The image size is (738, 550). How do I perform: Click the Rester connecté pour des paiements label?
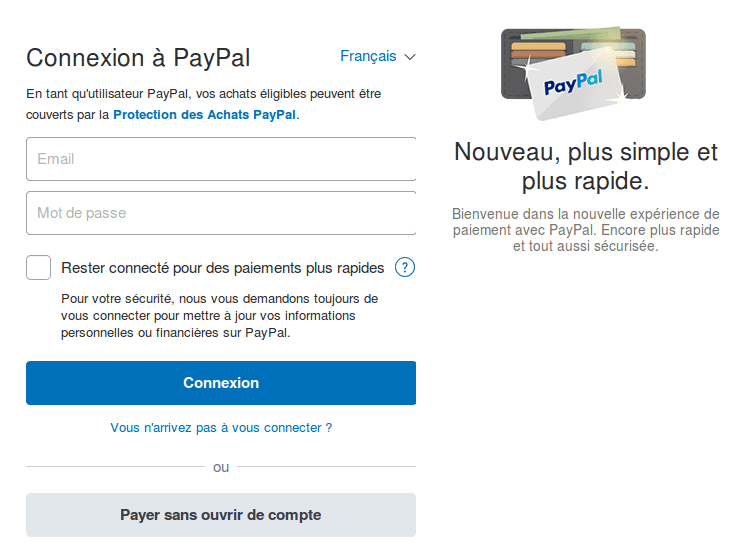223,268
